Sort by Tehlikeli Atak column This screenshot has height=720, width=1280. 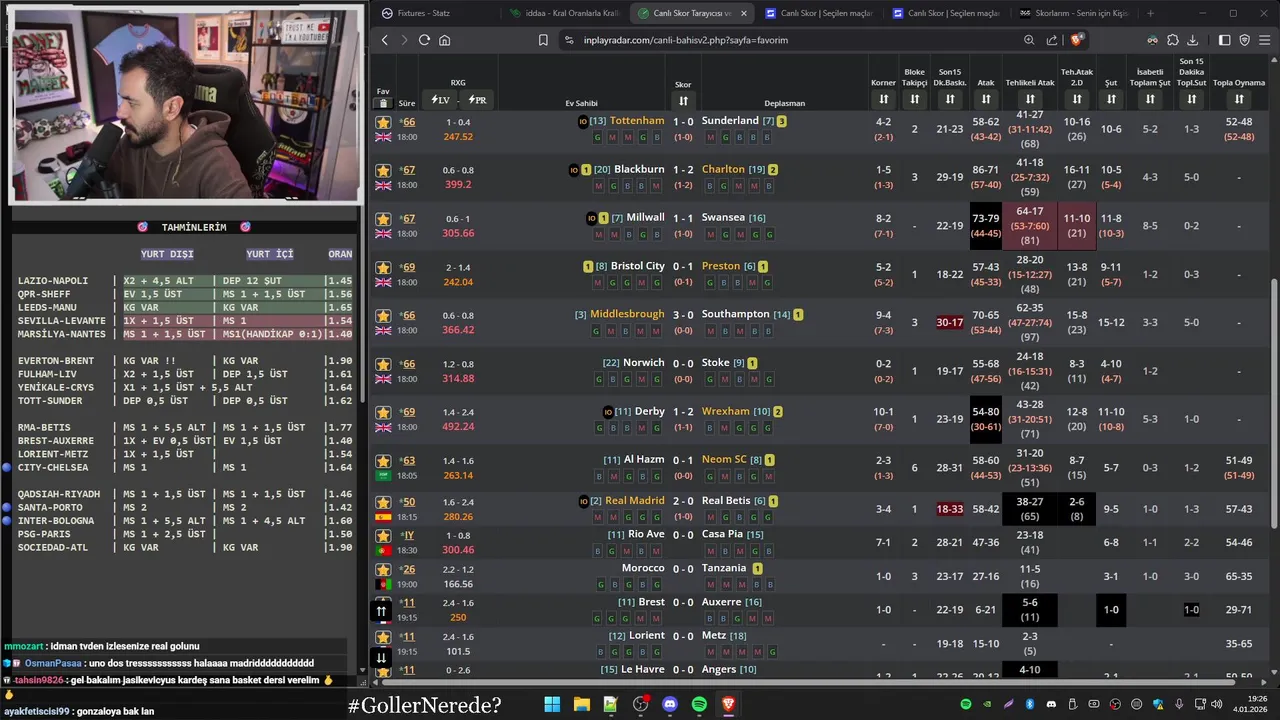pyautogui.click(x=1030, y=99)
